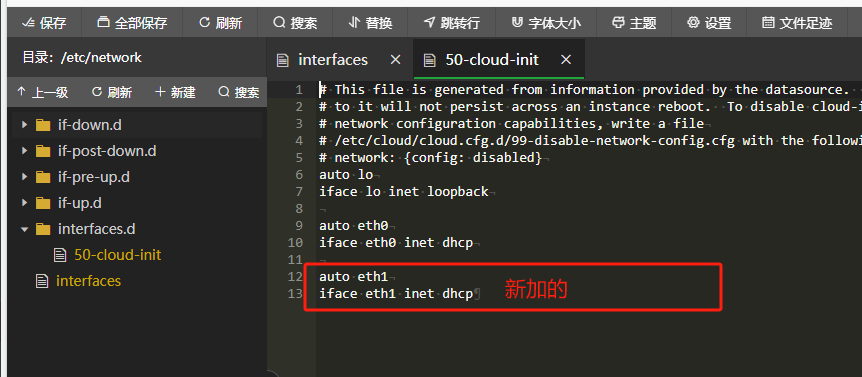Click the empty line 8 in the editor
This screenshot has height=377, width=862.
click(589, 209)
